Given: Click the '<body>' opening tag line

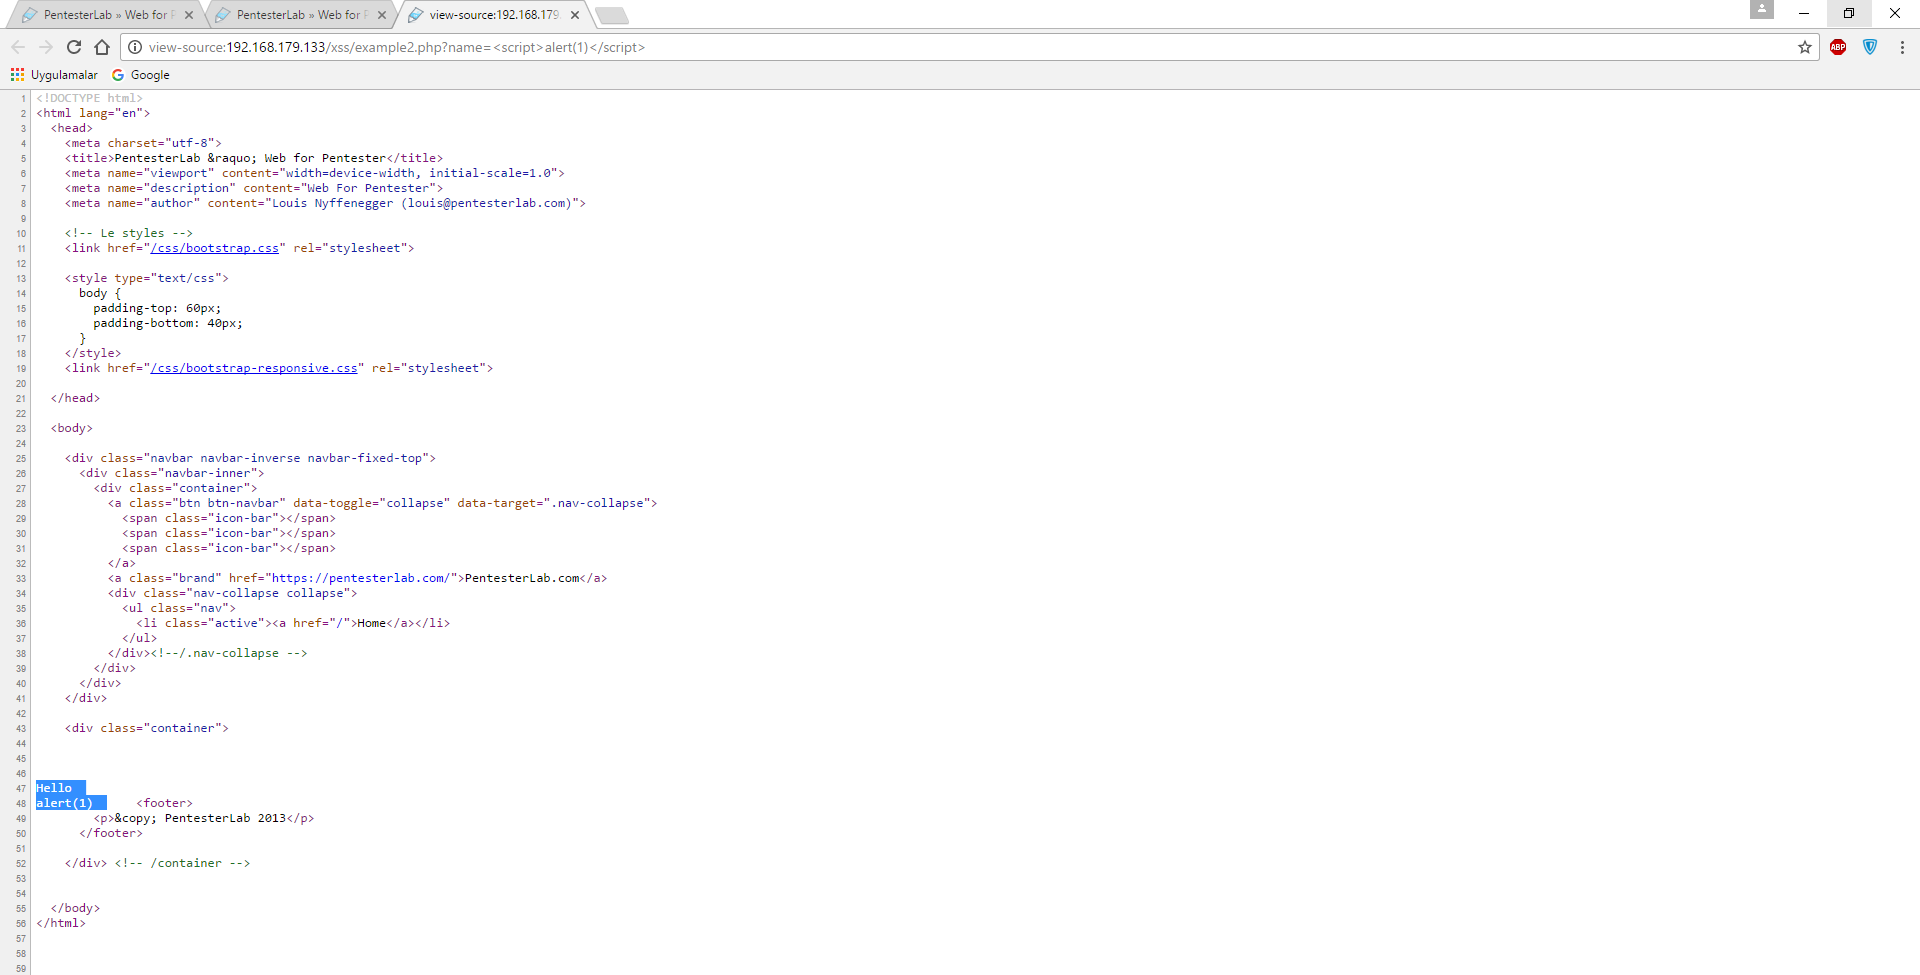Looking at the screenshot, I should [x=72, y=428].
